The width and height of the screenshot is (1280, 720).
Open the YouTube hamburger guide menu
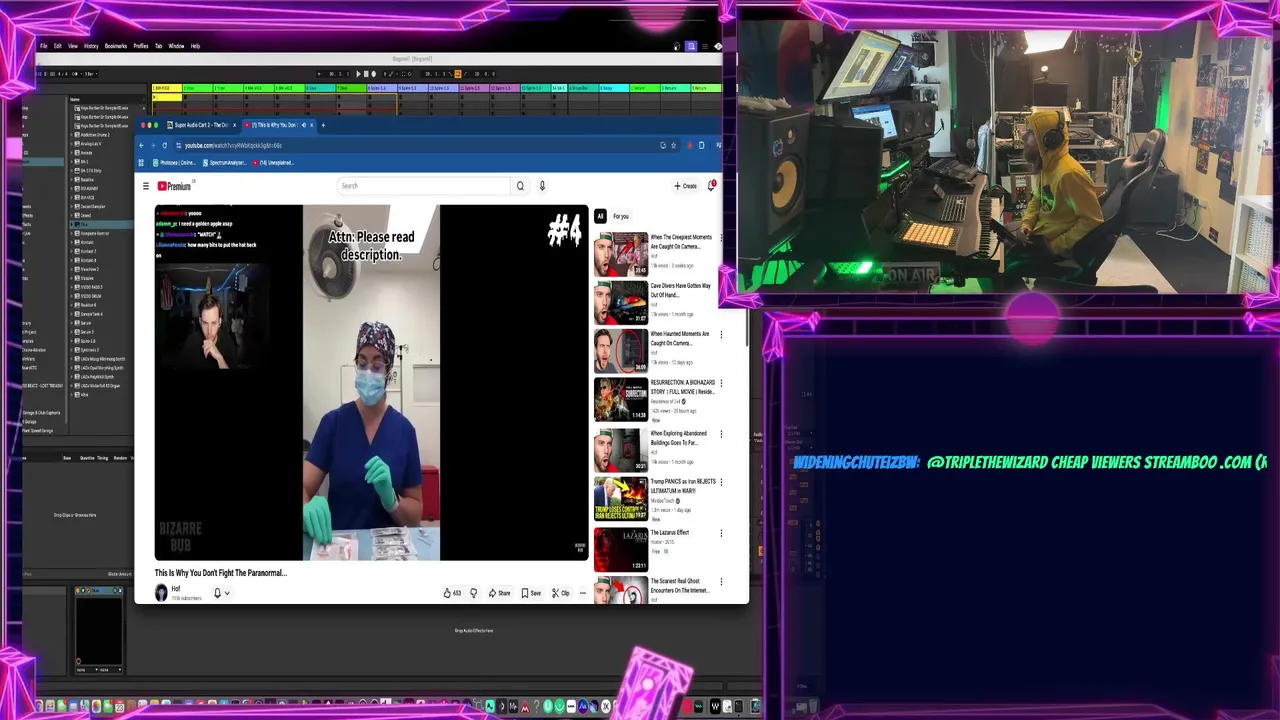pyautogui.click(x=146, y=186)
